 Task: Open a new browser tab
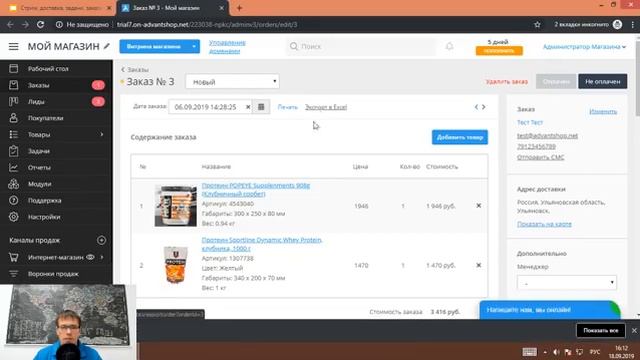point(239,8)
